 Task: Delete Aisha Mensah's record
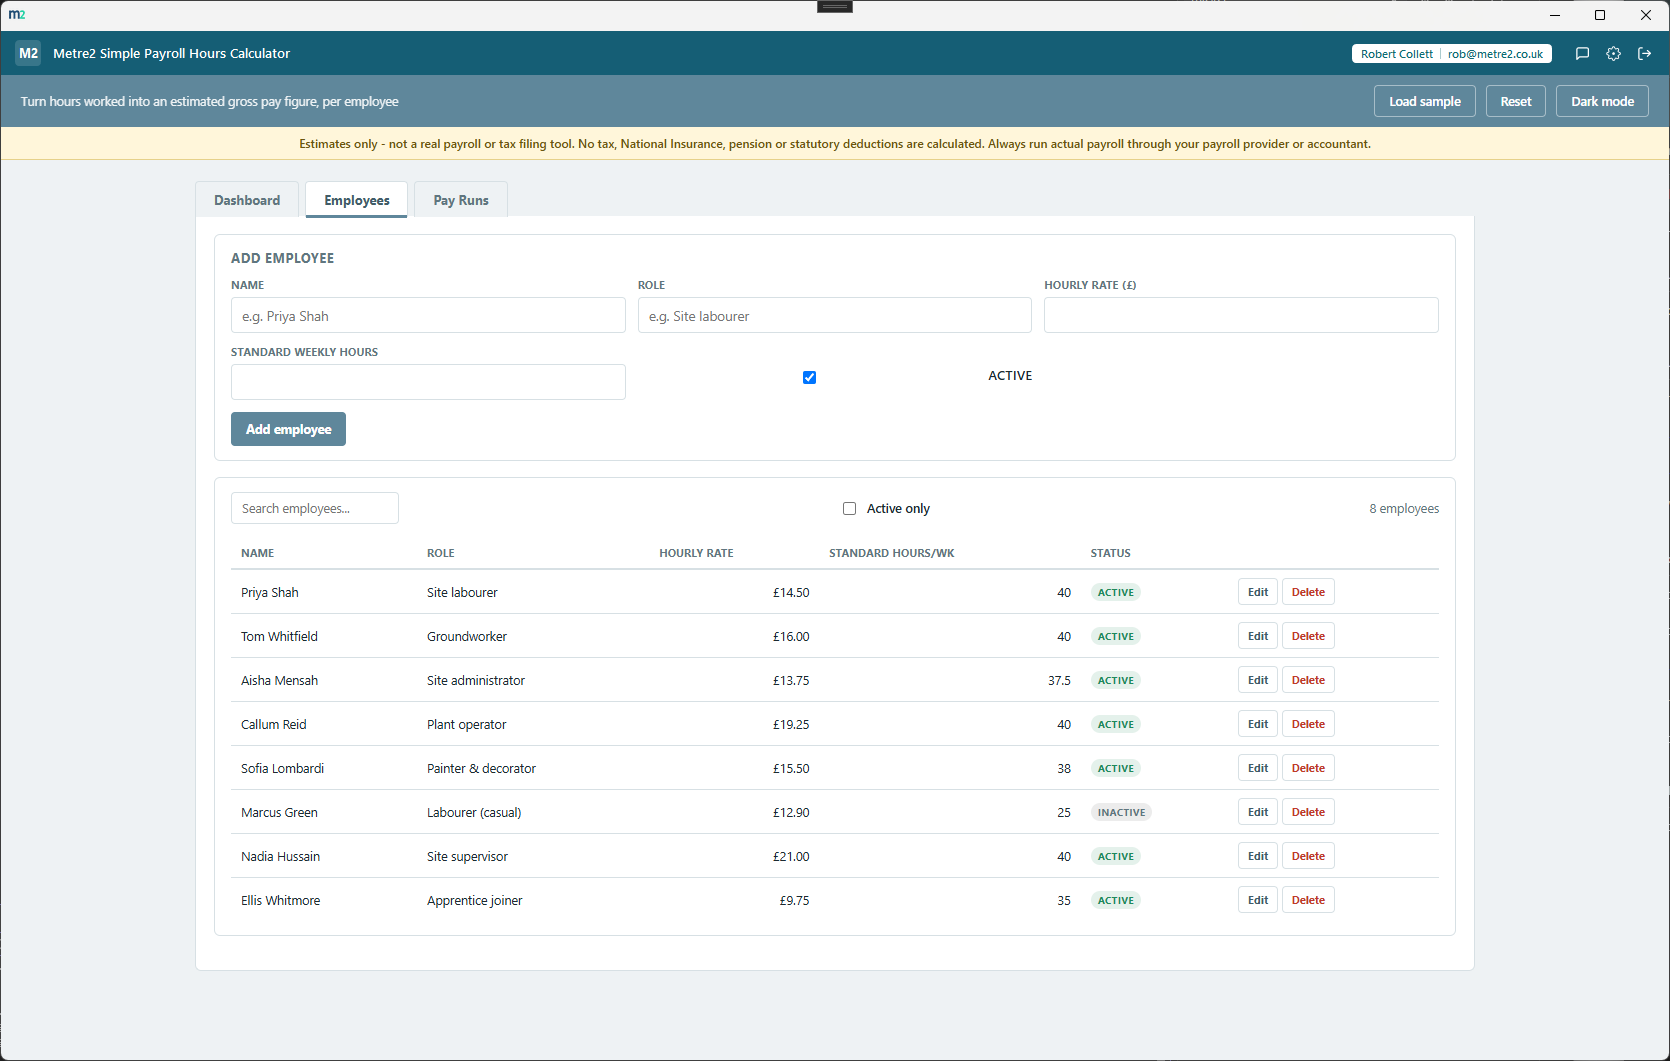[1308, 680]
